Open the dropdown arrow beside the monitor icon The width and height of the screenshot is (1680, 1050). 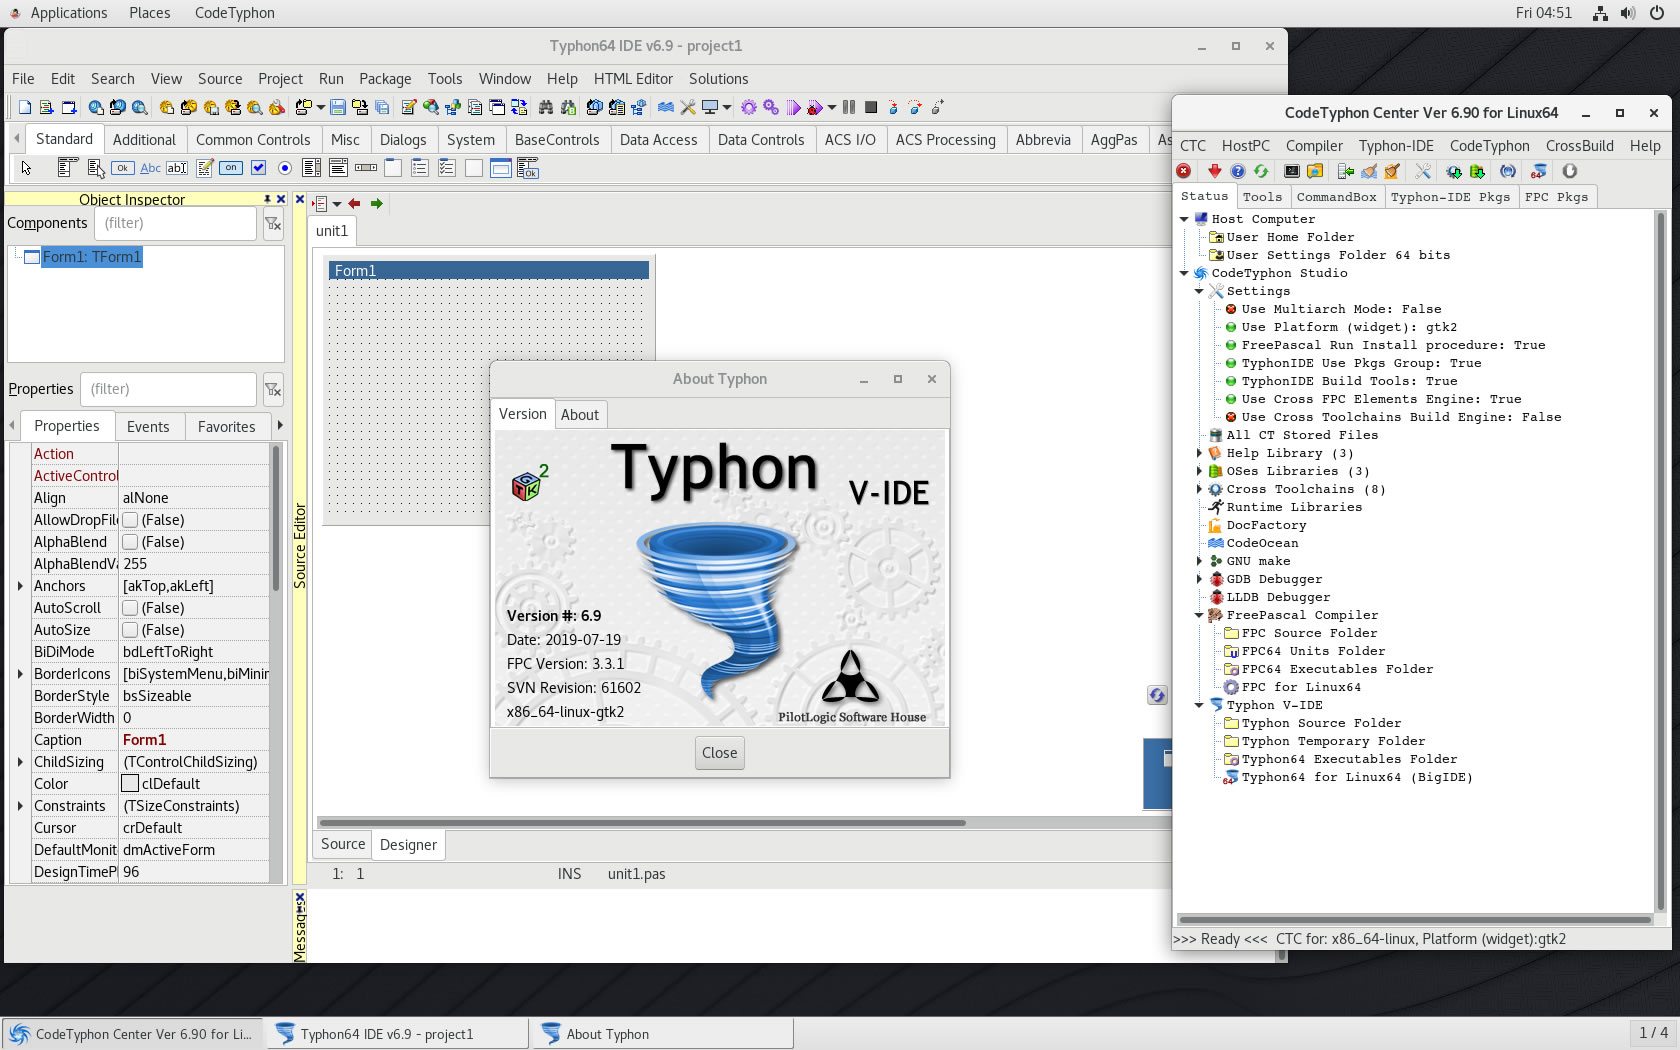pyautogui.click(x=727, y=107)
